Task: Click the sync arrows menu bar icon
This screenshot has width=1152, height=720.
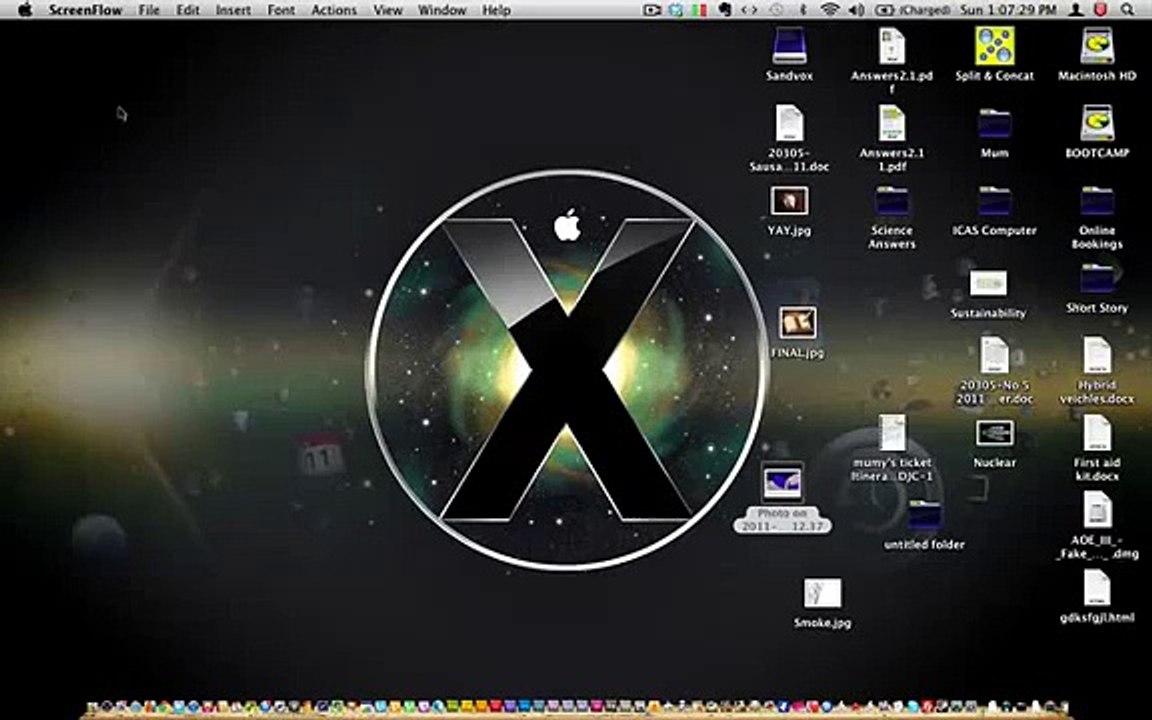Action: [x=749, y=10]
